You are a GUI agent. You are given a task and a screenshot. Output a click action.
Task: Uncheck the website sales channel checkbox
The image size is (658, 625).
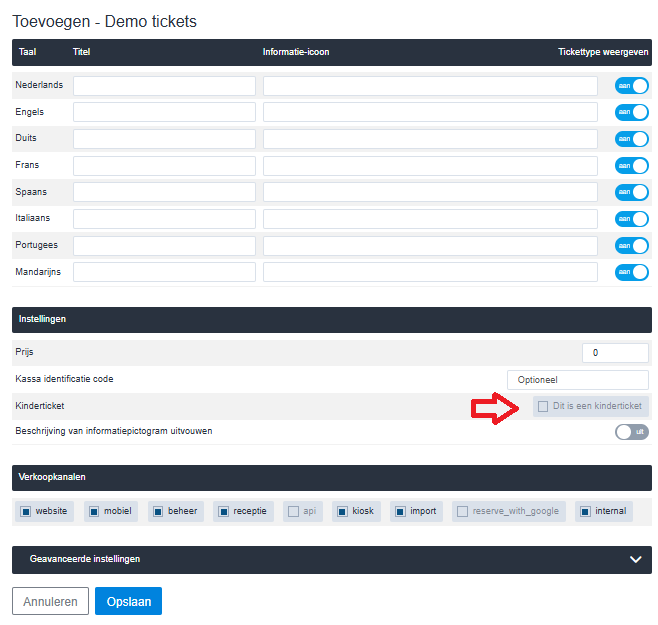pos(26,511)
